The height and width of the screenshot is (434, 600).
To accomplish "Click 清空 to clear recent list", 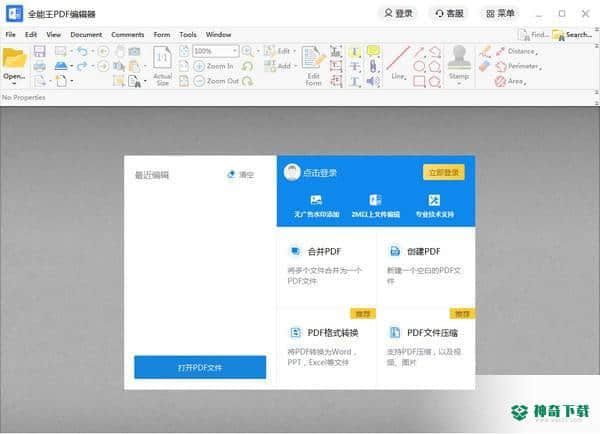I will [240, 175].
